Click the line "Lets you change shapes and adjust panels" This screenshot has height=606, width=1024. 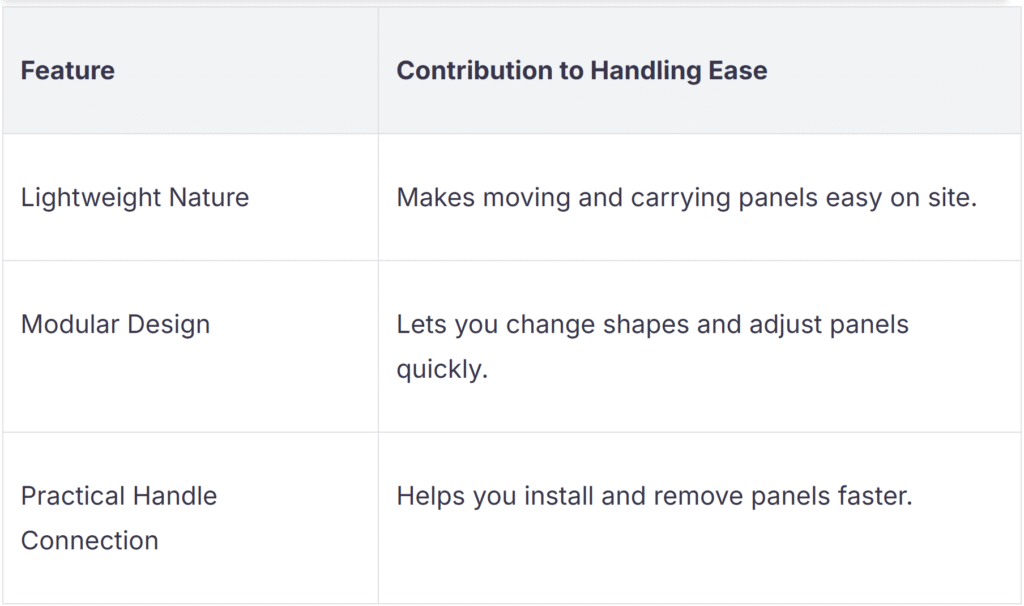coord(652,325)
